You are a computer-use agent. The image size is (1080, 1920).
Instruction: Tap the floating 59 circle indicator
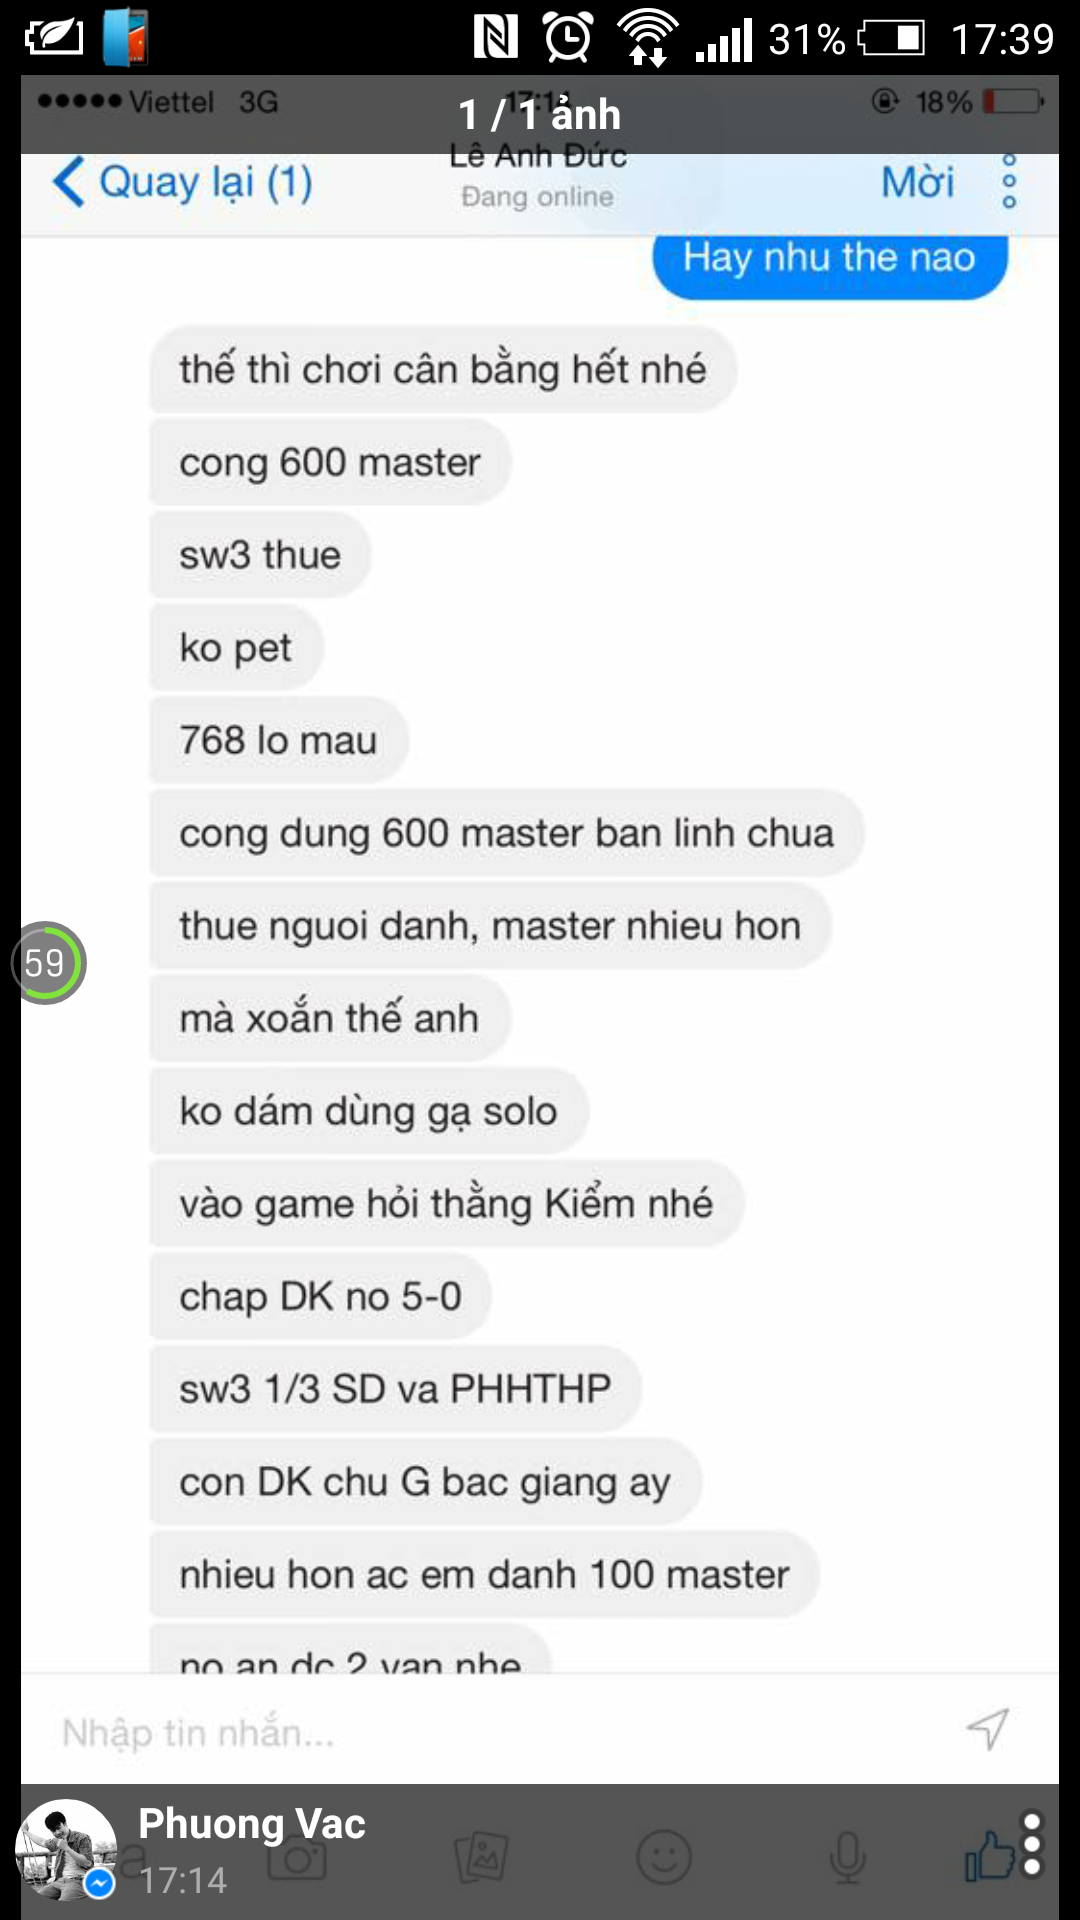[x=47, y=963]
